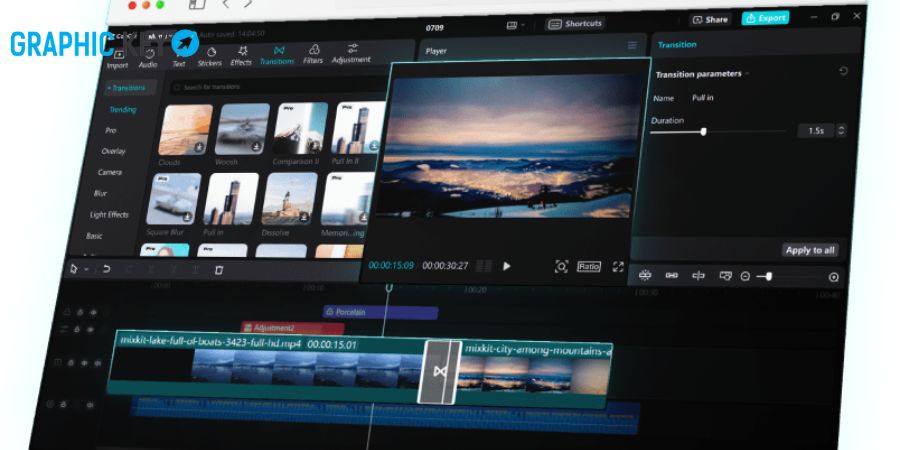
Task: Click the Export button
Action: click(765, 18)
